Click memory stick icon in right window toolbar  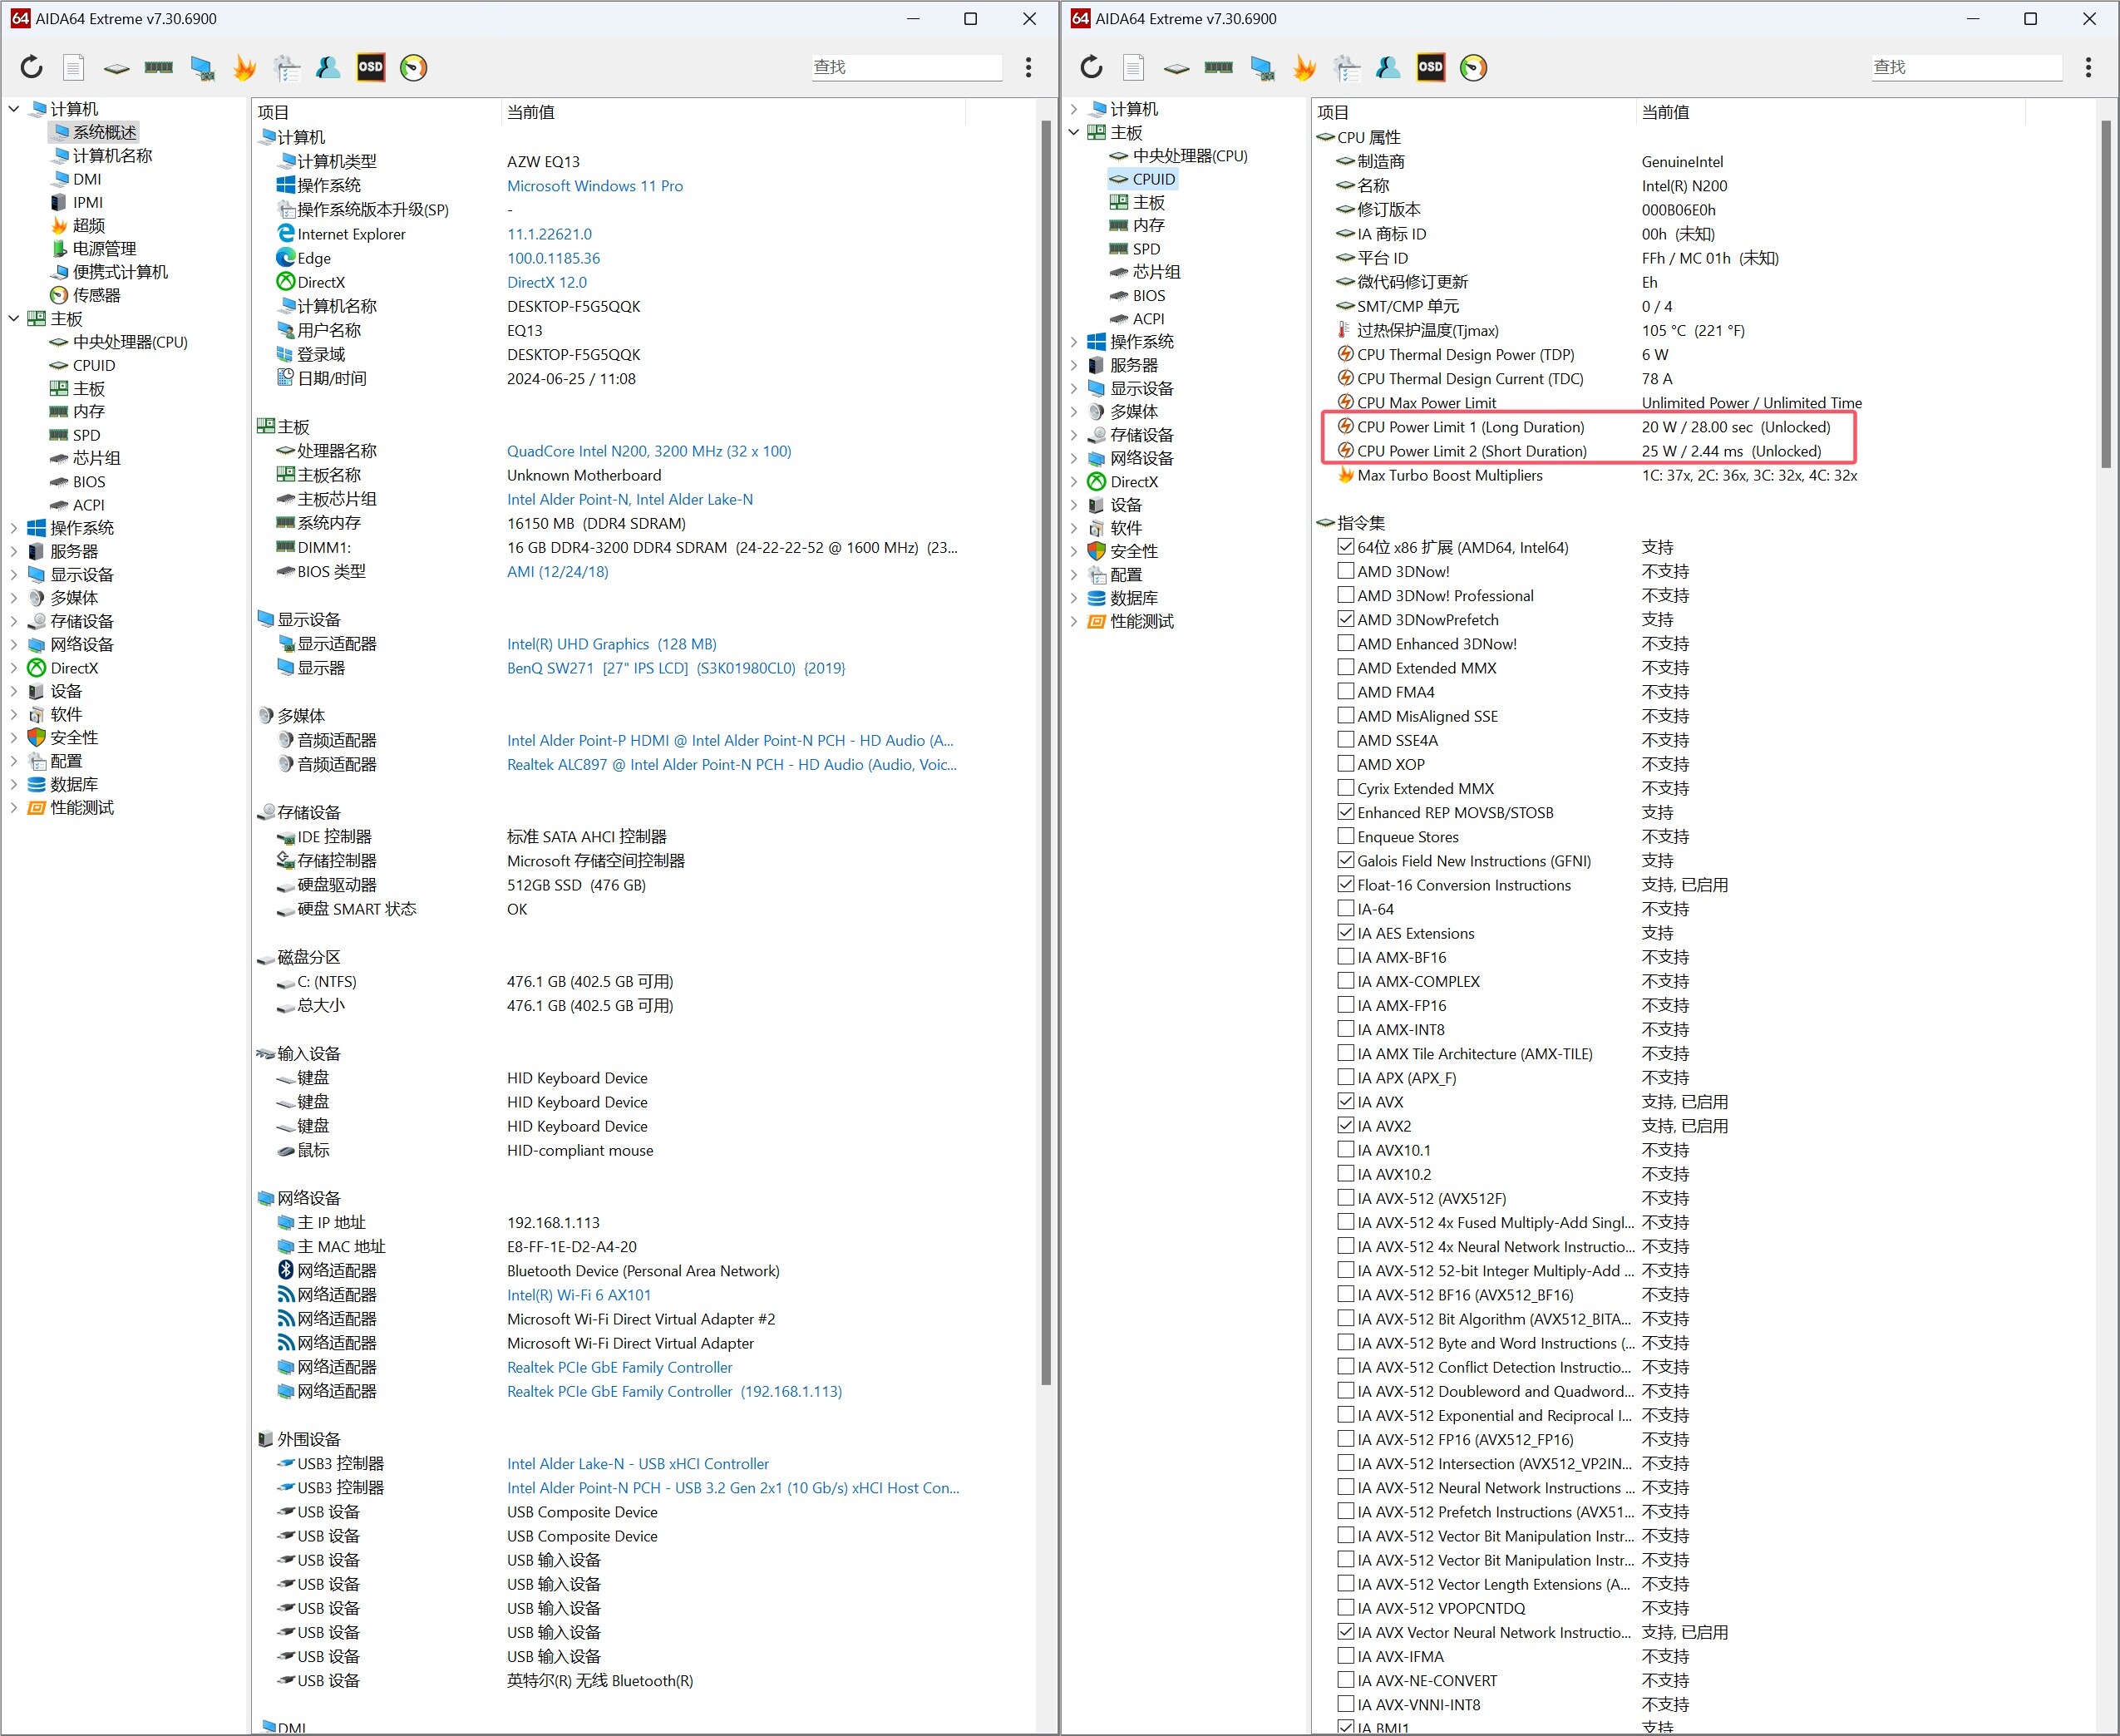point(1218,67)
